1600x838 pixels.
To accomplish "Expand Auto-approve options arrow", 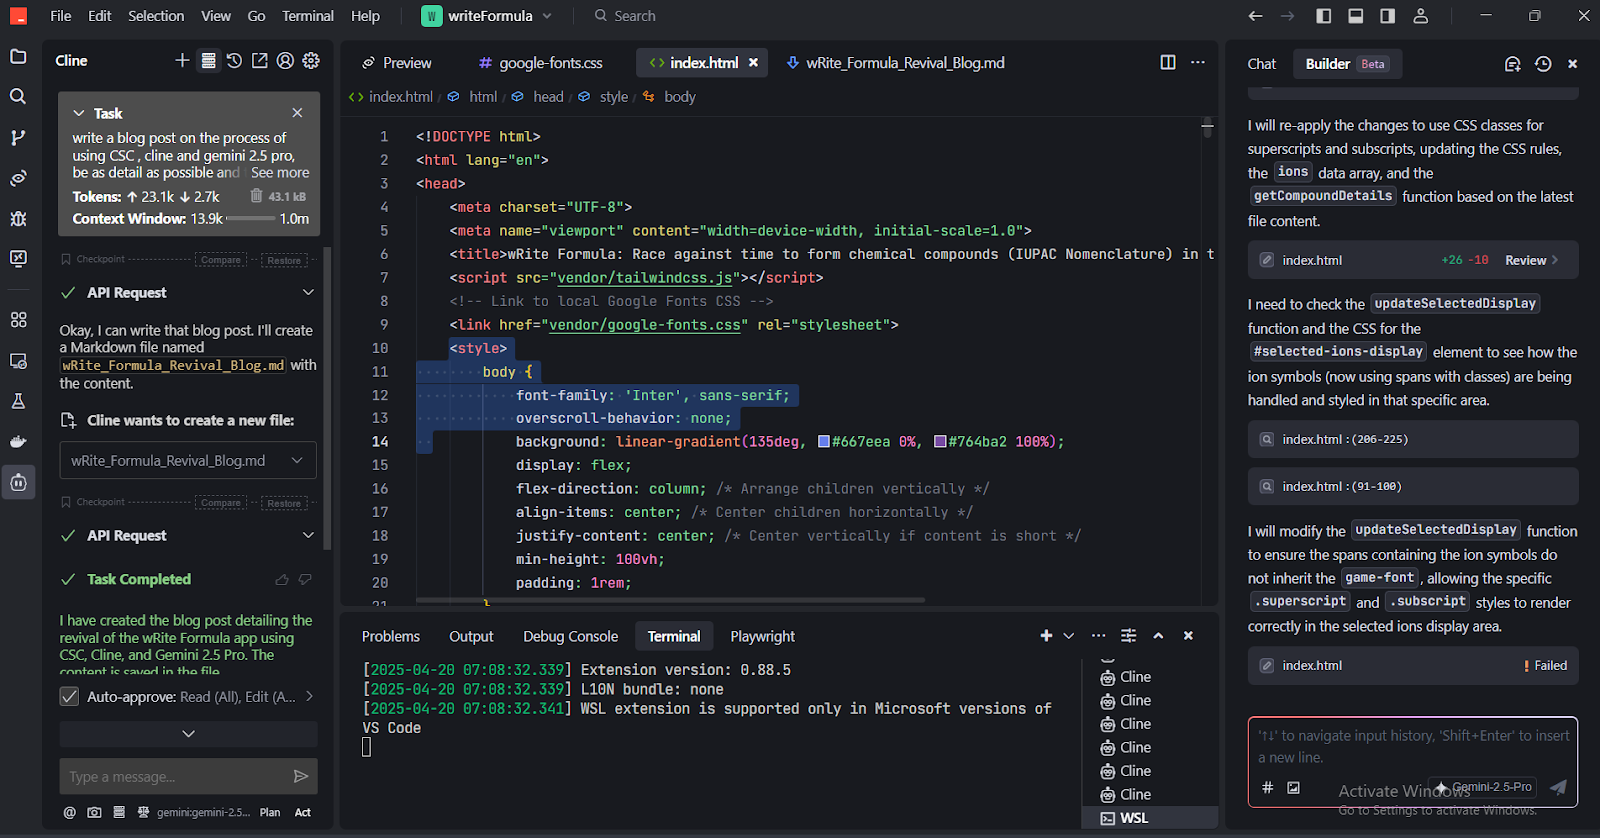I will 309,697.
